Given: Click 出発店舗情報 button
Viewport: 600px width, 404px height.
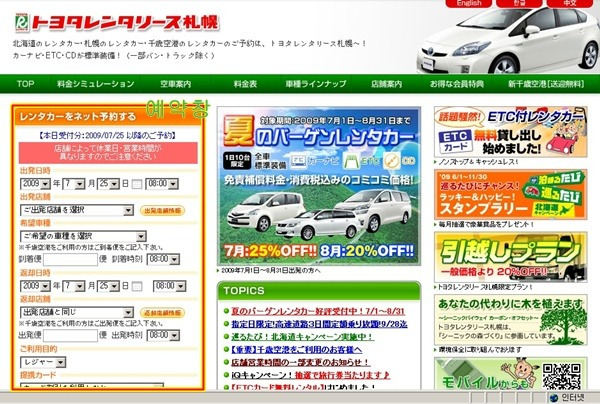Looking at the screenshot, I should (x=162, y=211).
